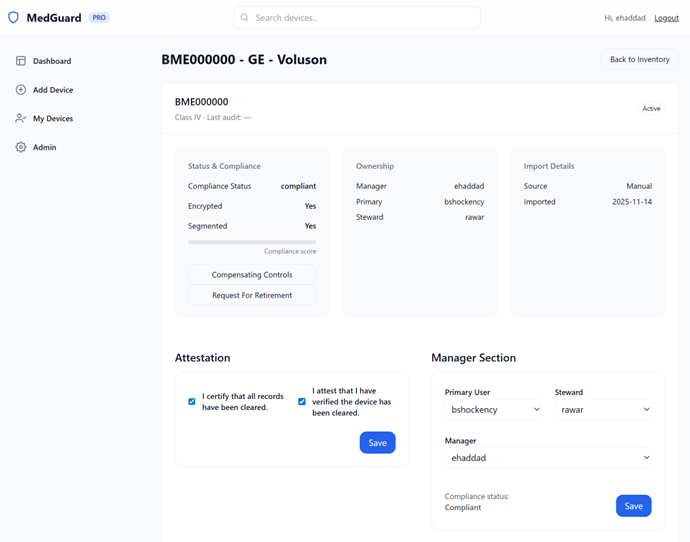Click the Logout link

coord(666,18)
